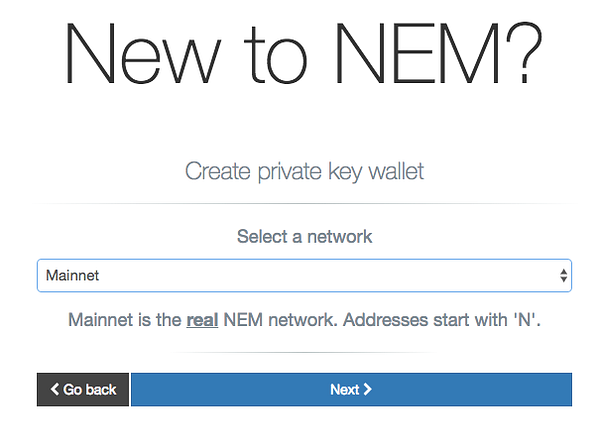Click the Go back button

[83, 389]
